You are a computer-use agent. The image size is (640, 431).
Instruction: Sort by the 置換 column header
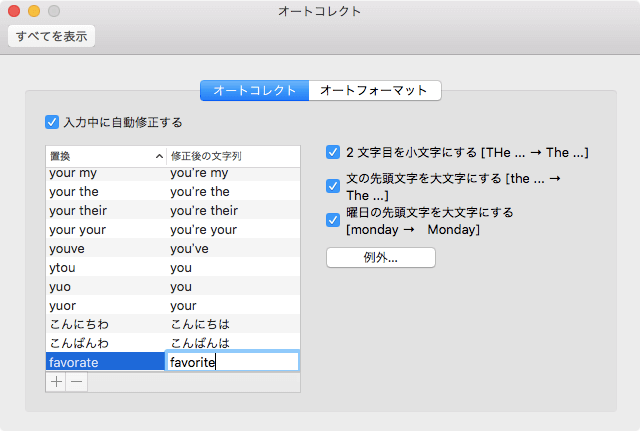(x=105, y=156)
